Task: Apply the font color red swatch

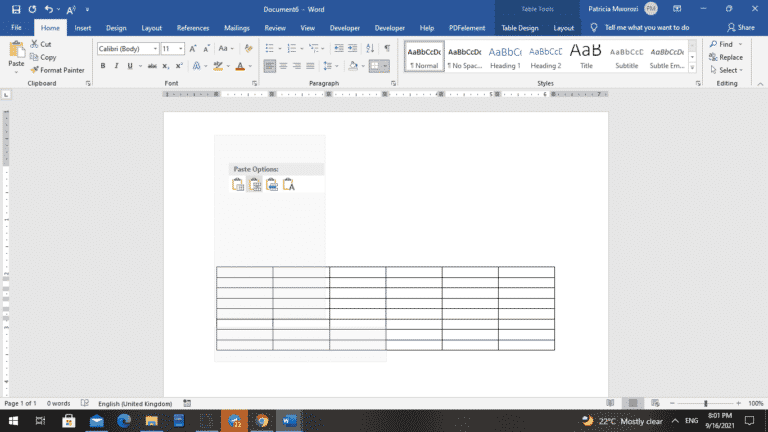Action: [x=240, y=66]
